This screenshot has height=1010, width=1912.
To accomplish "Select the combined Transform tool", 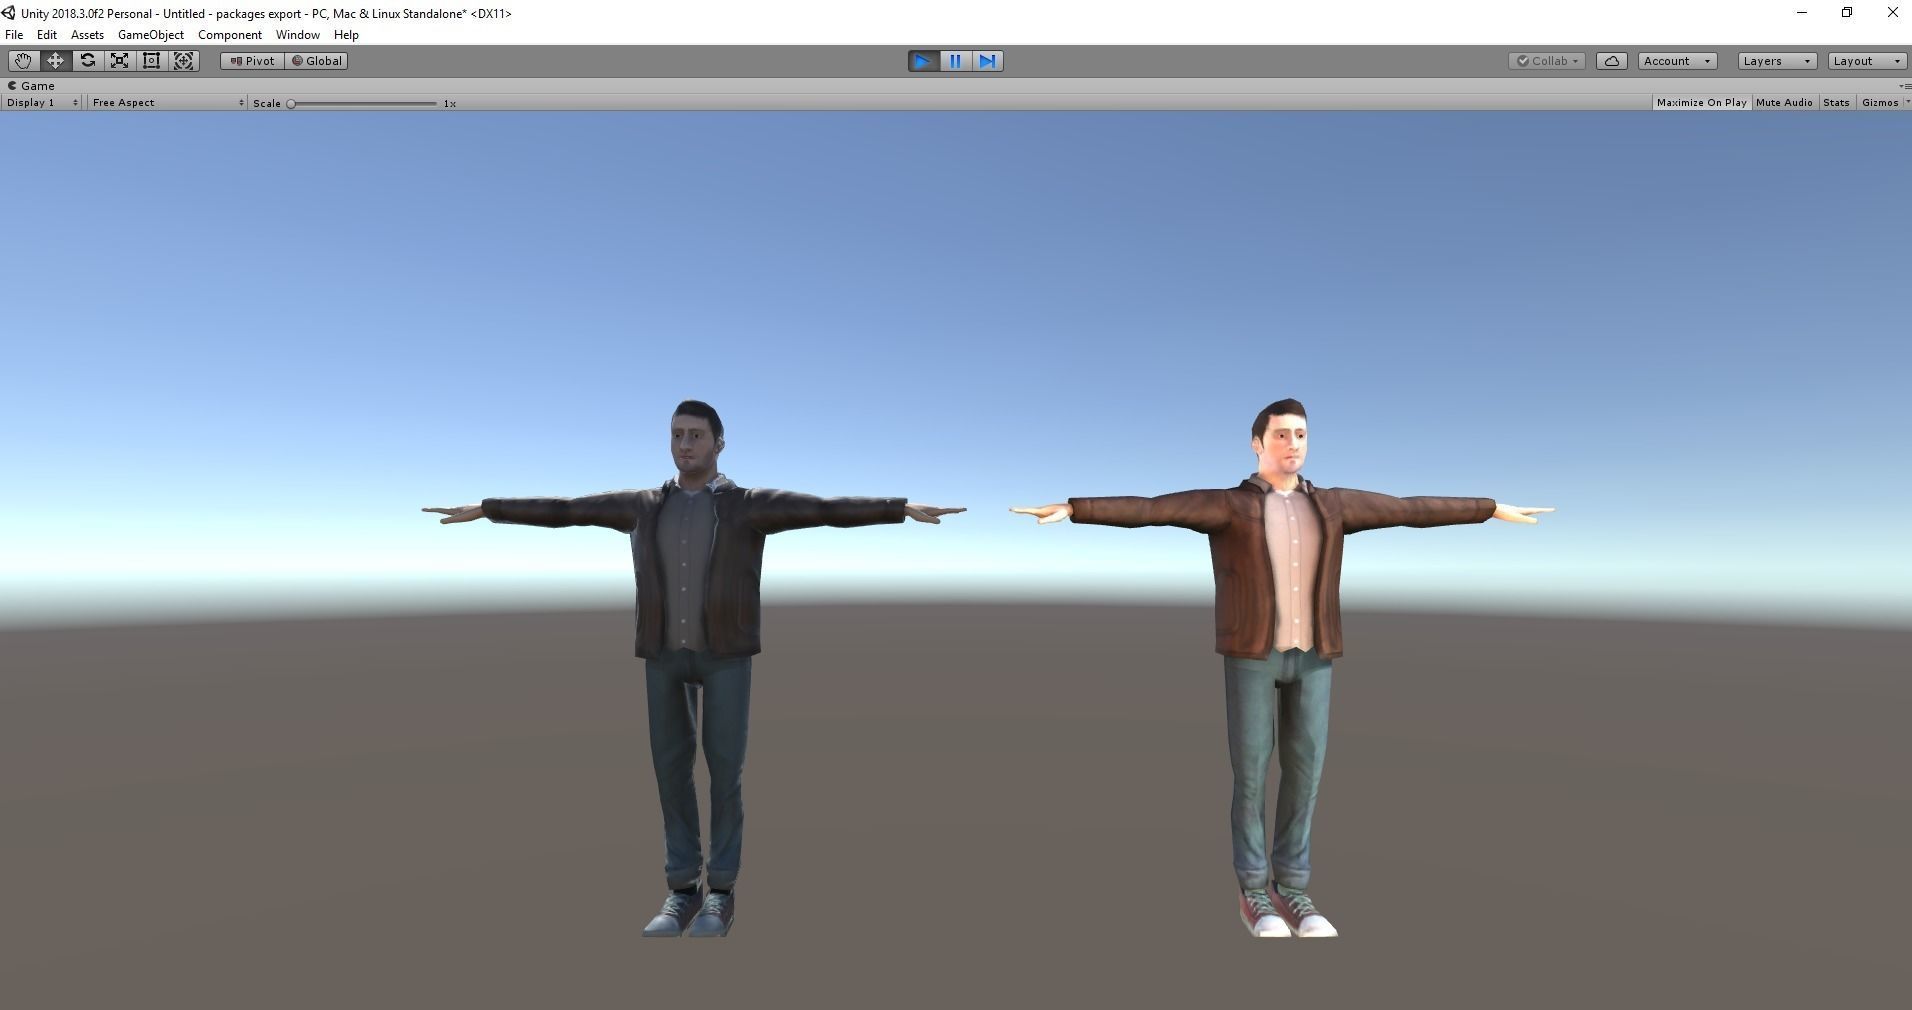I will pos(183,60).
